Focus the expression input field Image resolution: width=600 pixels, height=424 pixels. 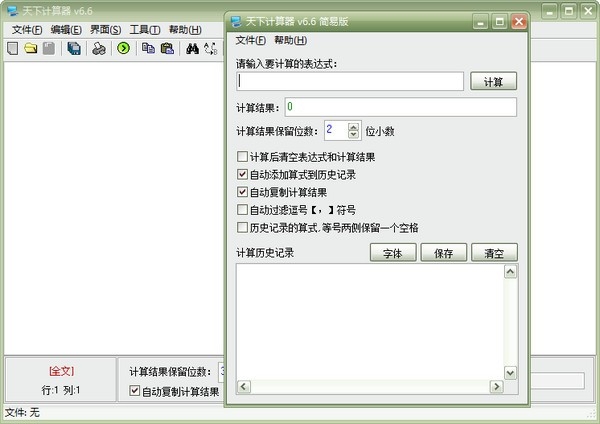click(x=350, y=81)
